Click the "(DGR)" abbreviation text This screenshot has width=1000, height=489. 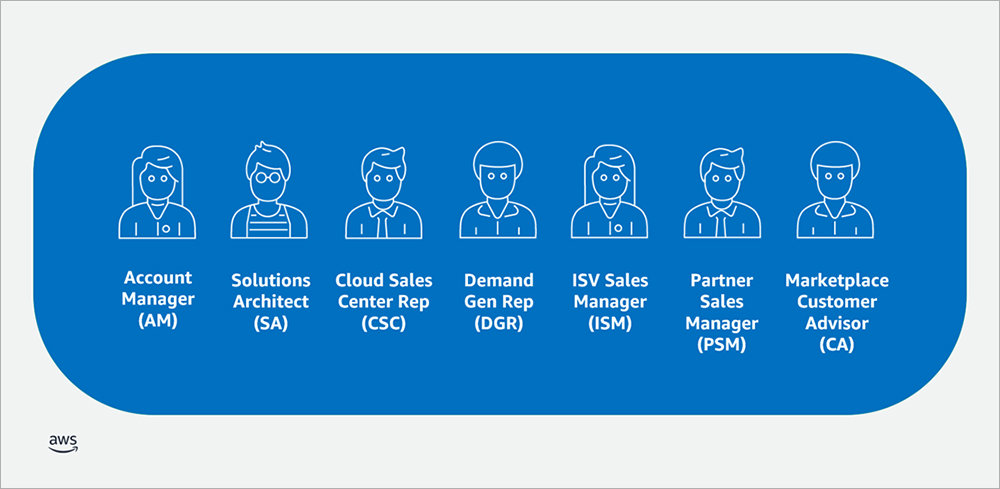498,324
